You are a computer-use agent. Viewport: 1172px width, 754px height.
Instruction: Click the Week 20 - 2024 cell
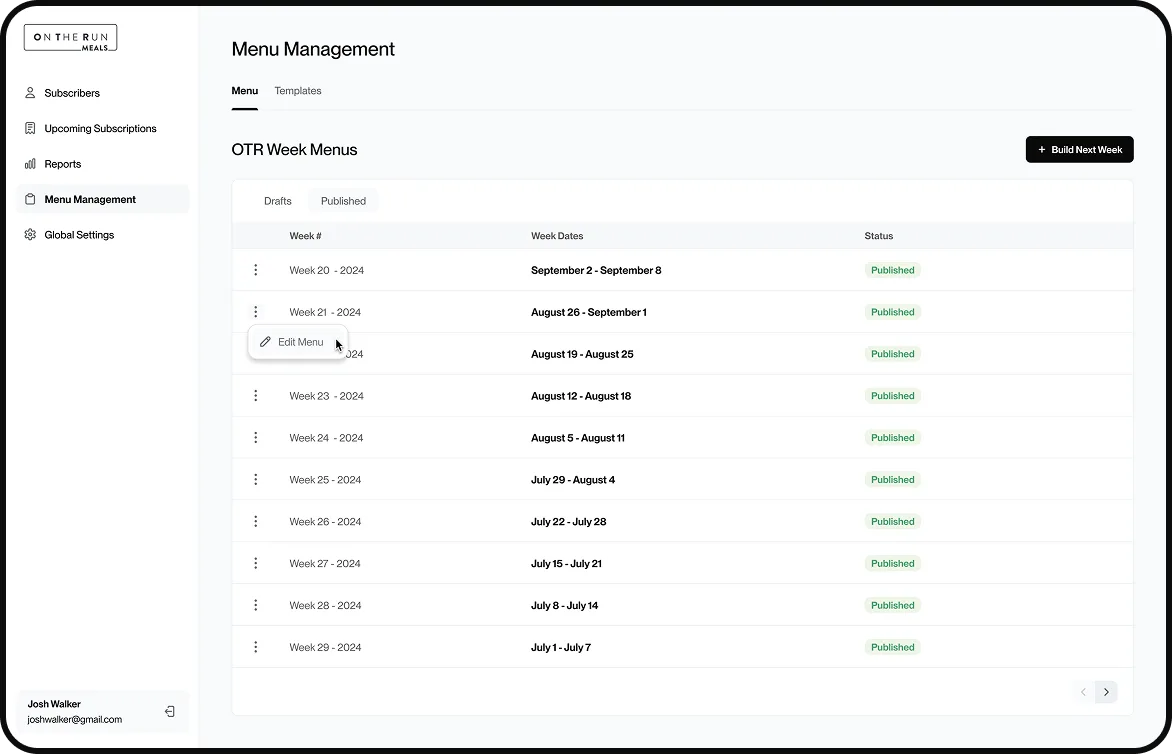pyautogui.click(x=327, y=271)
